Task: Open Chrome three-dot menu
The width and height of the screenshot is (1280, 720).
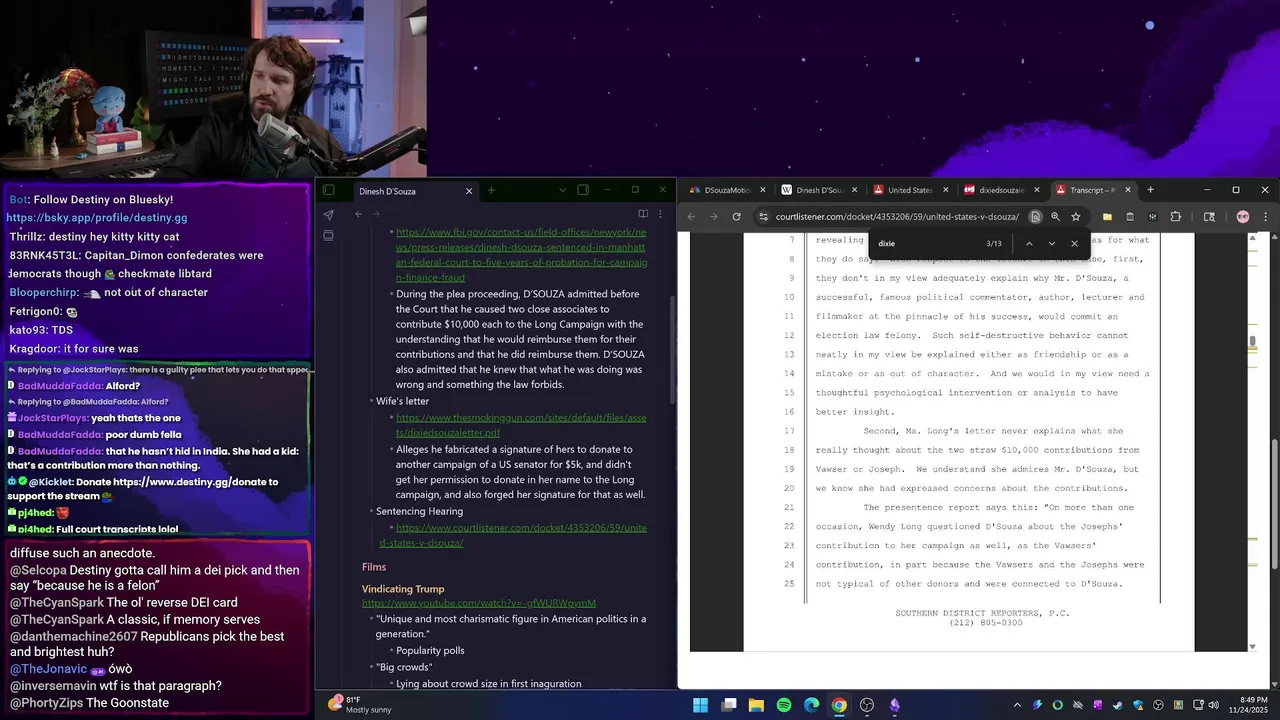Action: pos(1265,217)
